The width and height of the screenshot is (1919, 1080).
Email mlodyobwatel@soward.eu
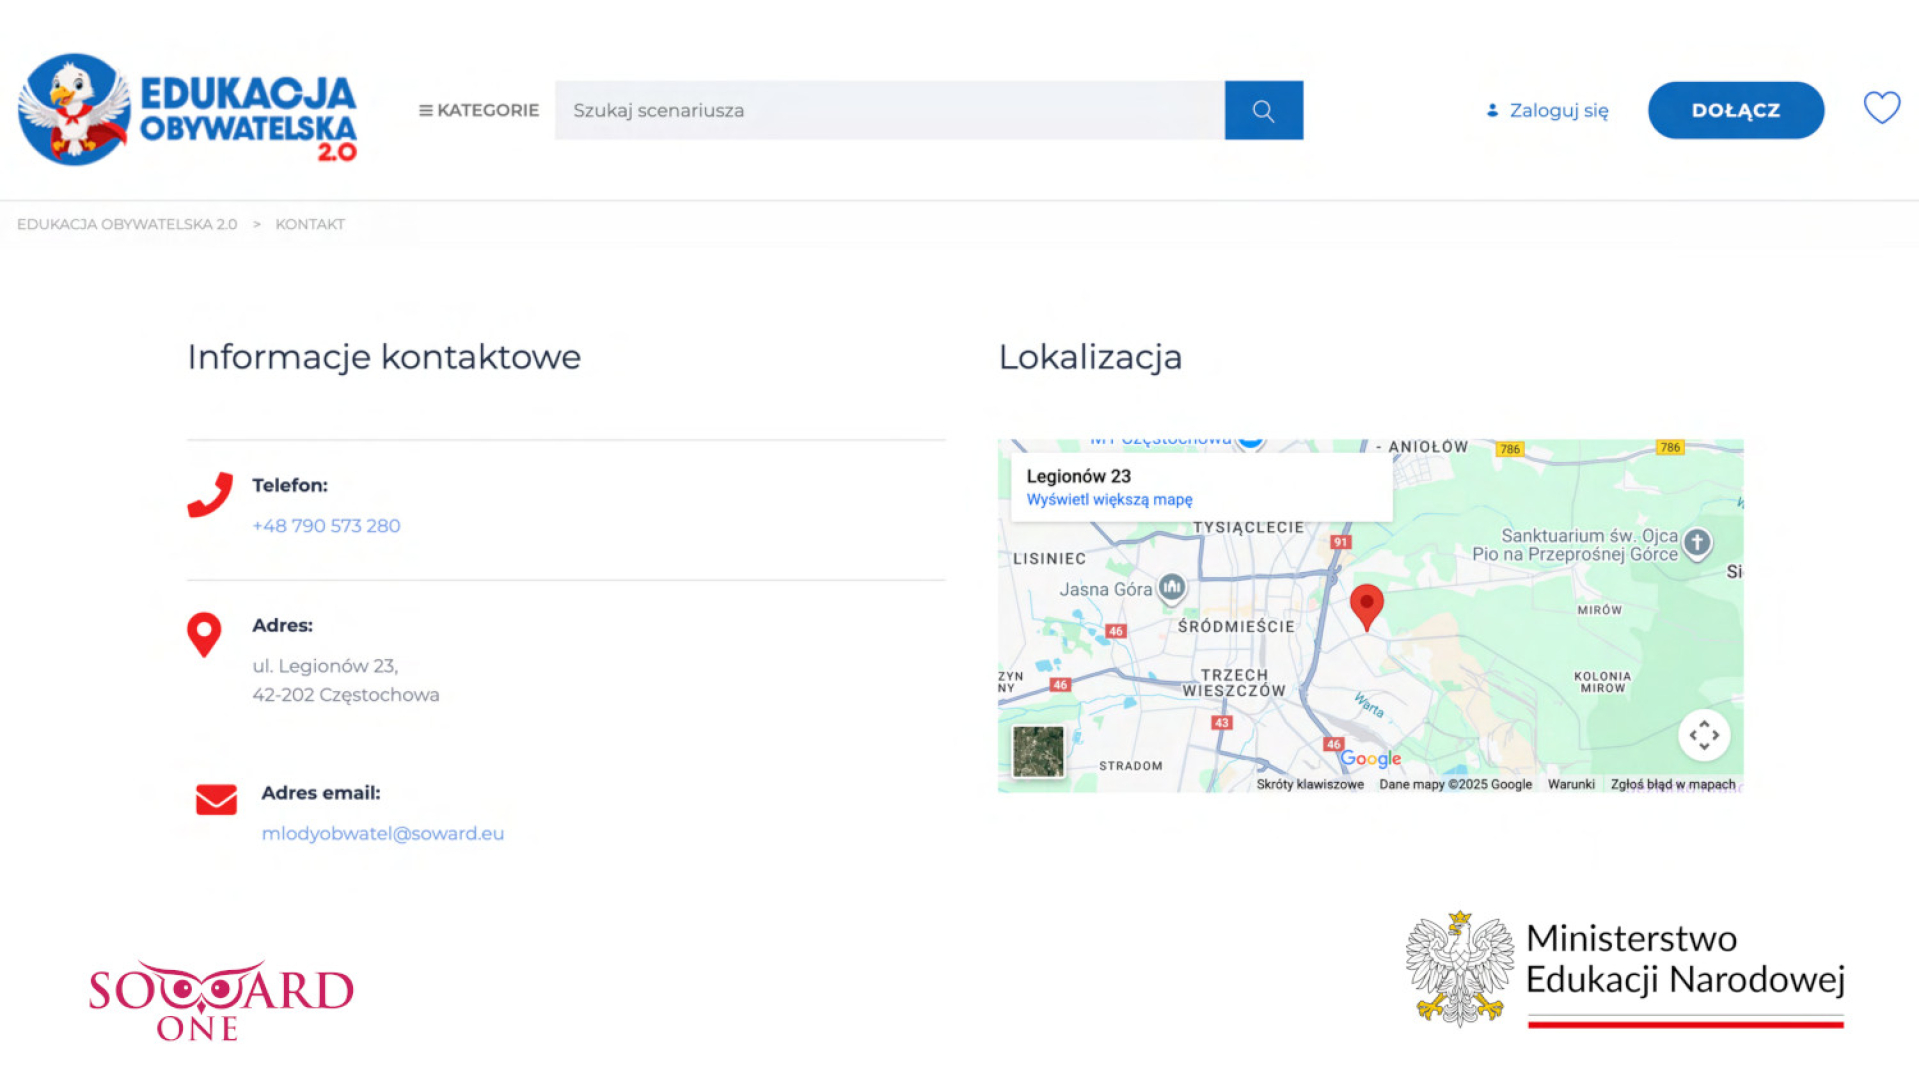(382, 834)
